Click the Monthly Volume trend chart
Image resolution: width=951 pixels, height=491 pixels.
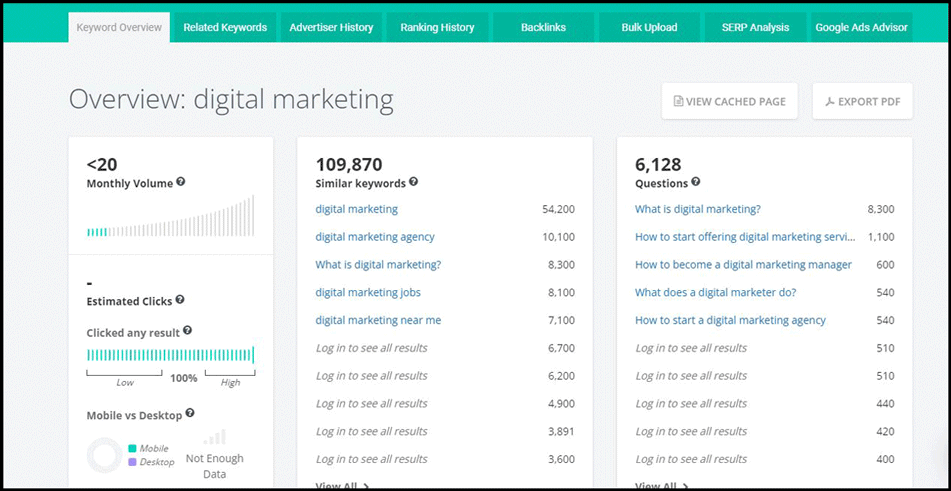coord(170,217)
